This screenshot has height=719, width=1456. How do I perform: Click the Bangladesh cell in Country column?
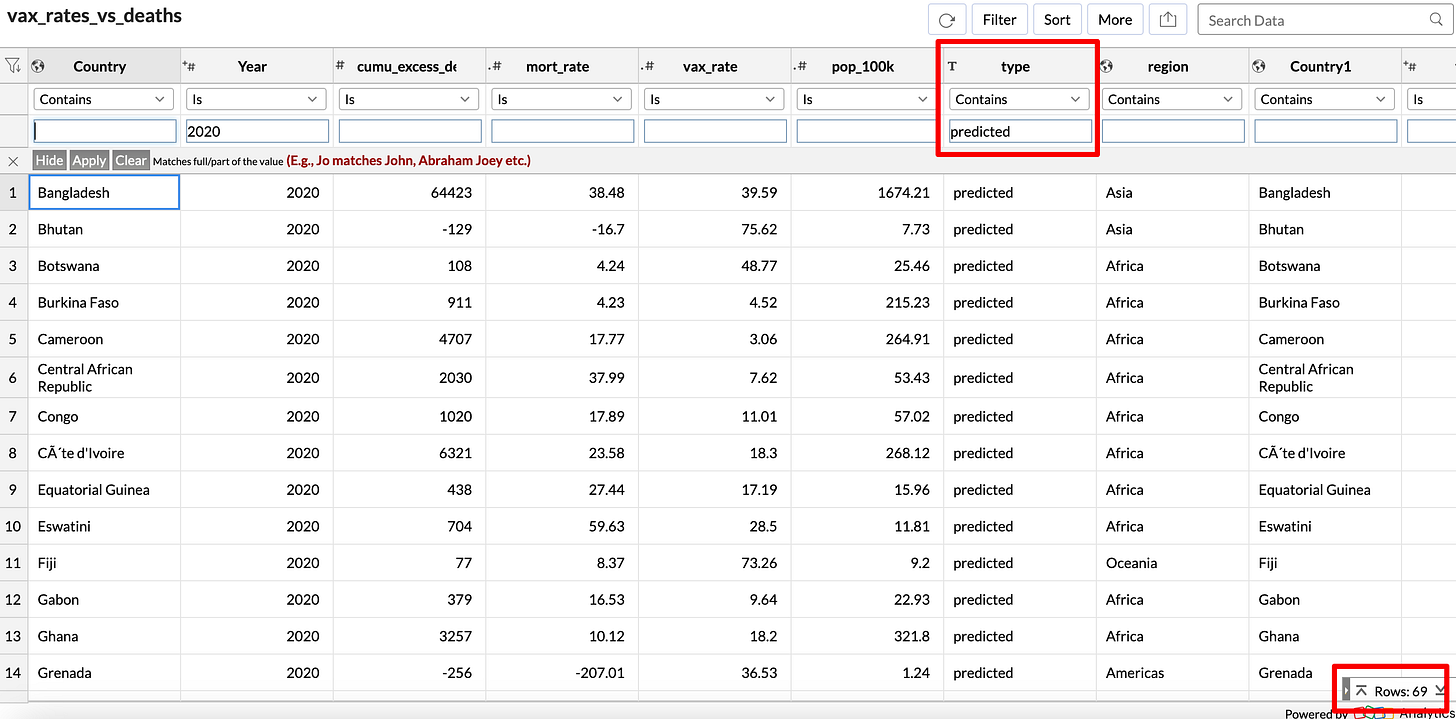coord(104,192)
